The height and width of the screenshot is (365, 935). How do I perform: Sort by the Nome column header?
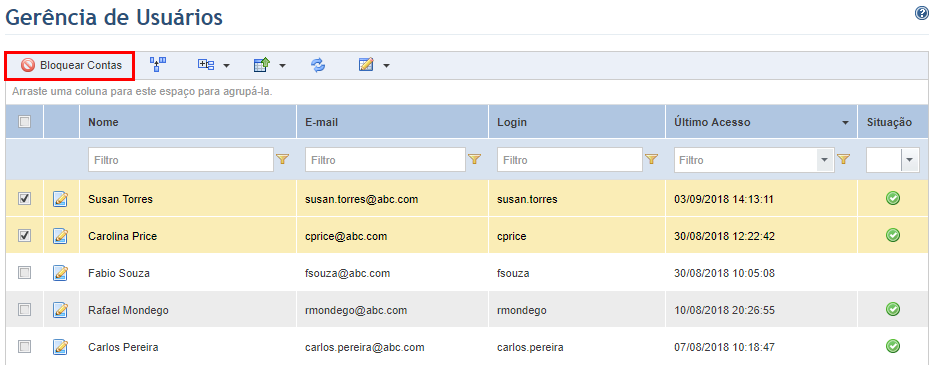tap(188, 122)
